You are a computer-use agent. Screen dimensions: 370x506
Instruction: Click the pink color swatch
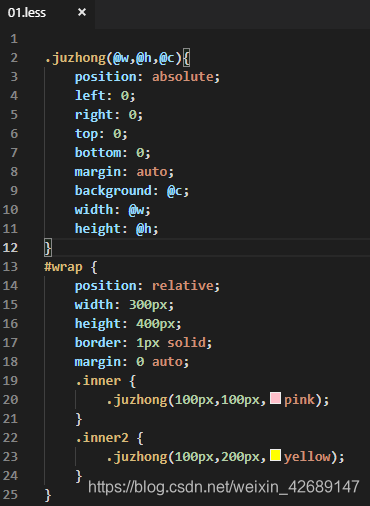275,398
